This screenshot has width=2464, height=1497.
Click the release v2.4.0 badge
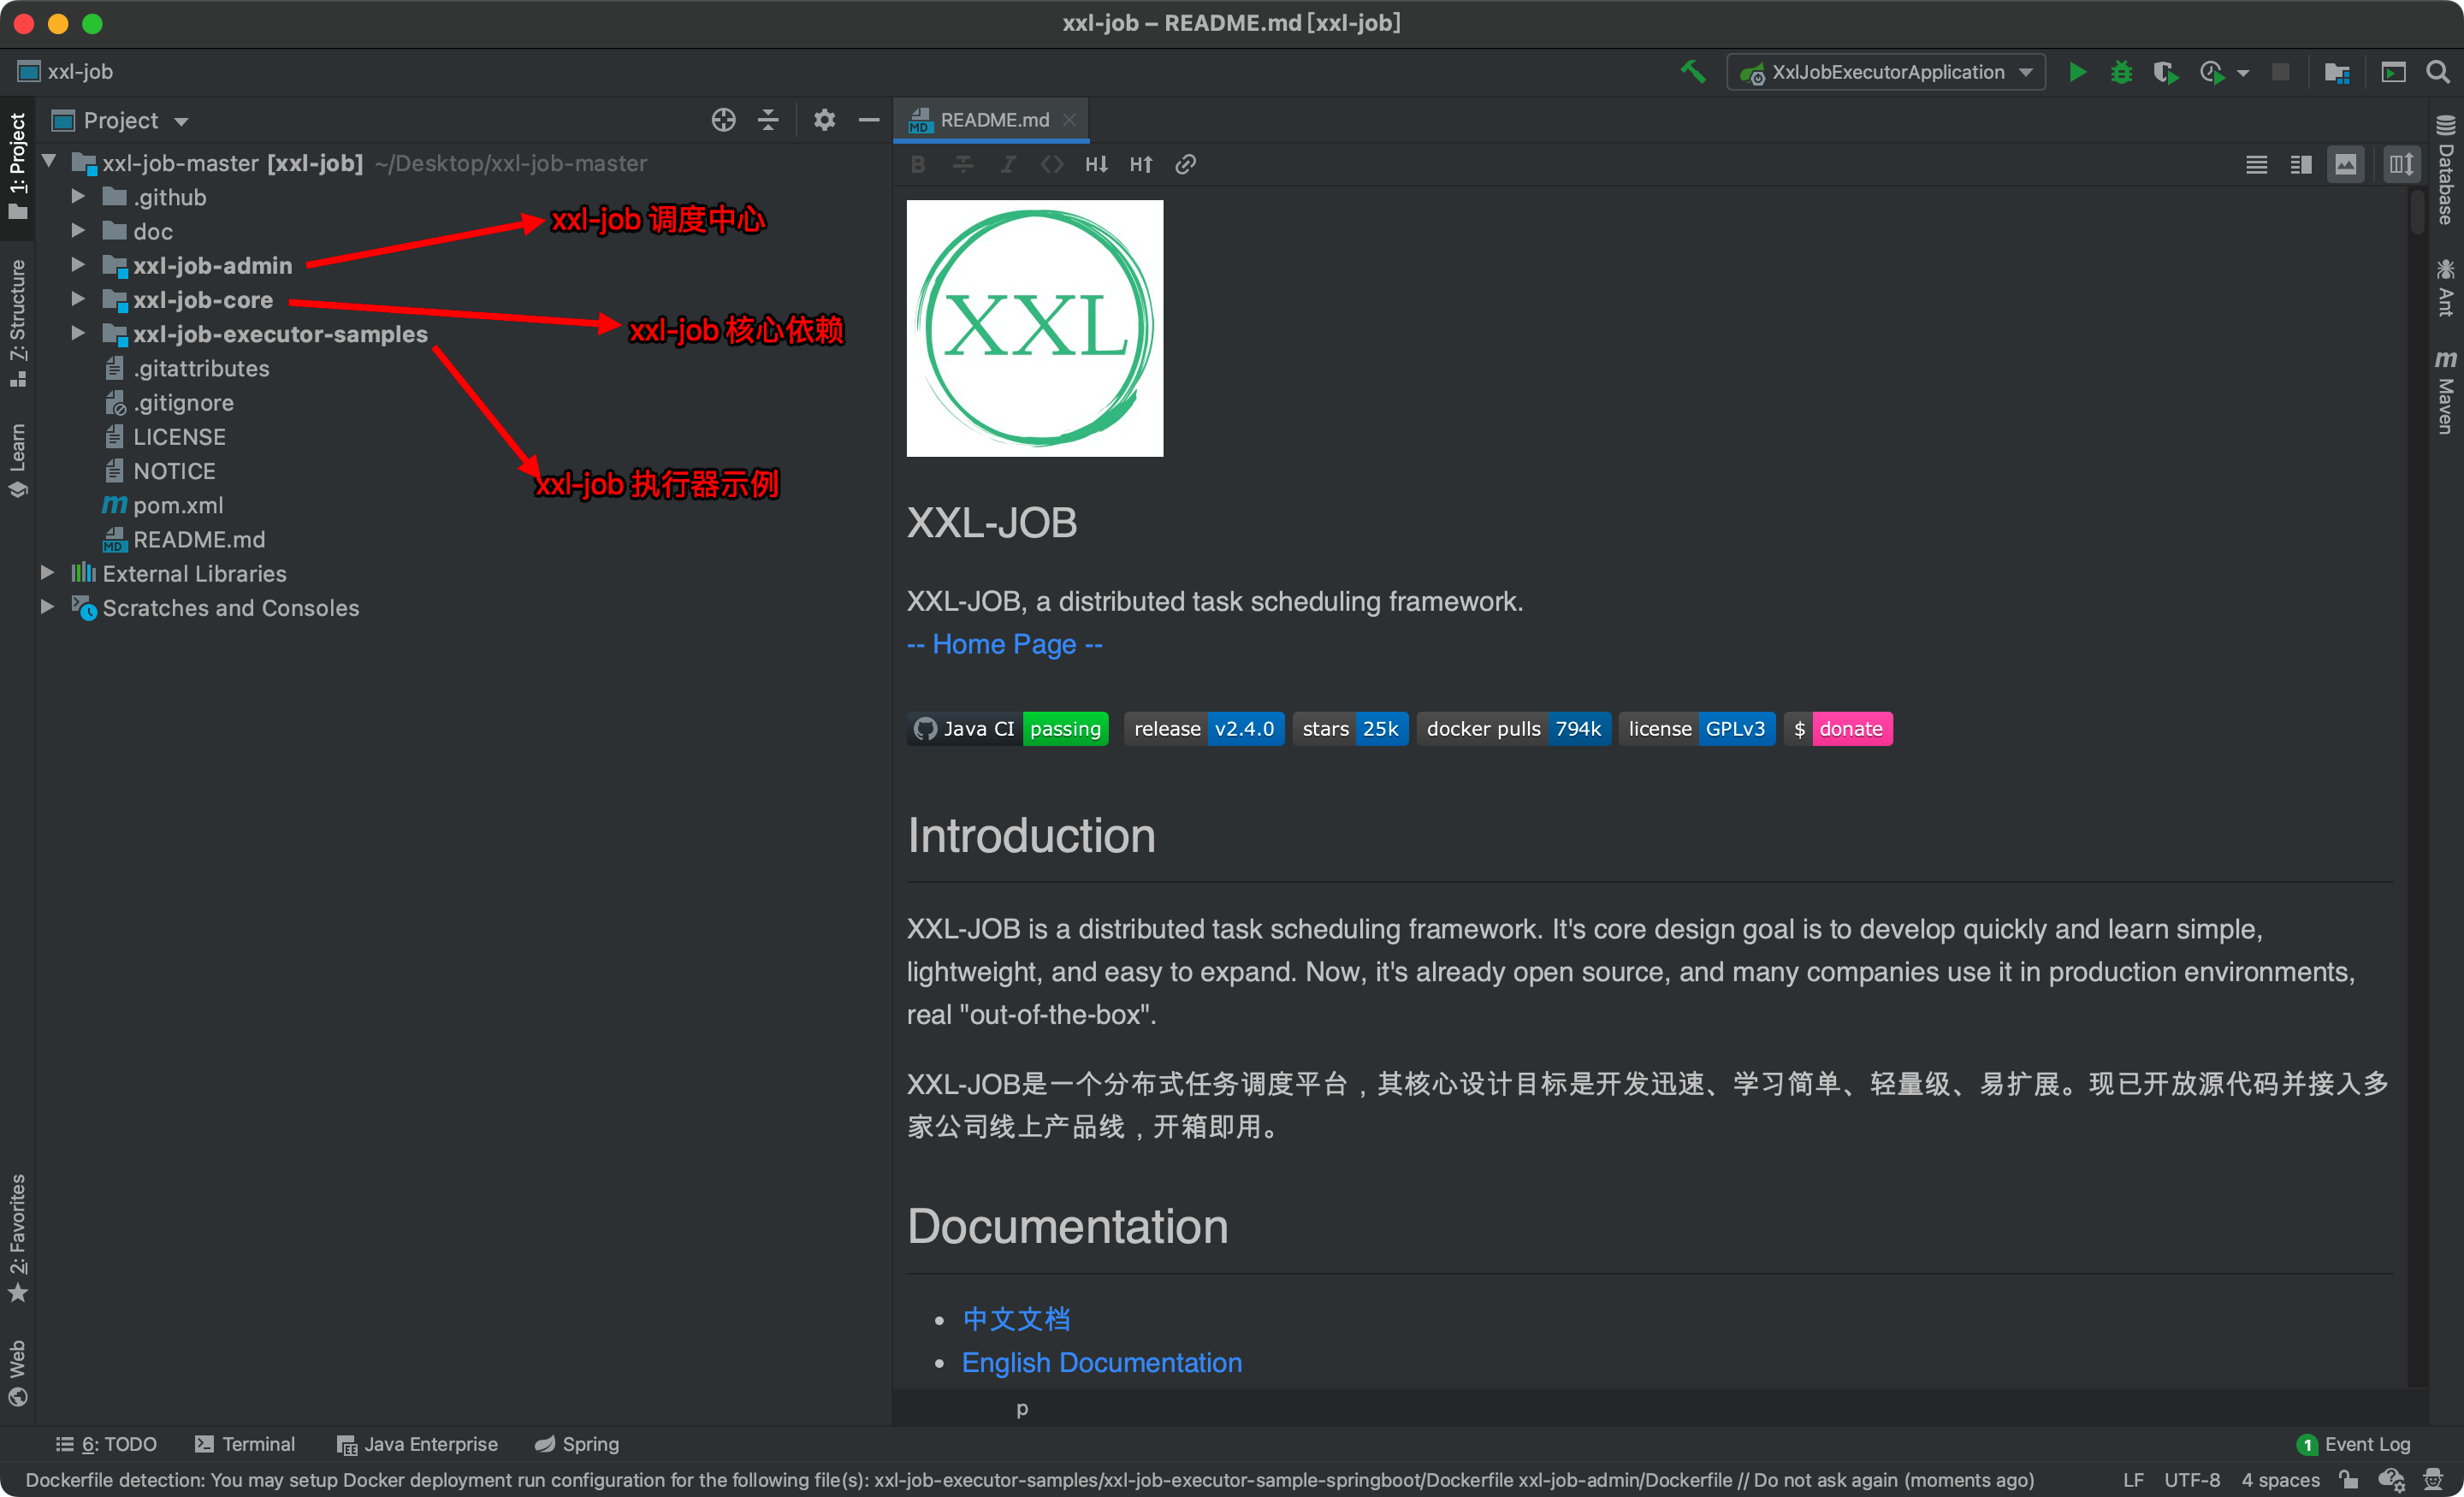(x=1204, y=729)
